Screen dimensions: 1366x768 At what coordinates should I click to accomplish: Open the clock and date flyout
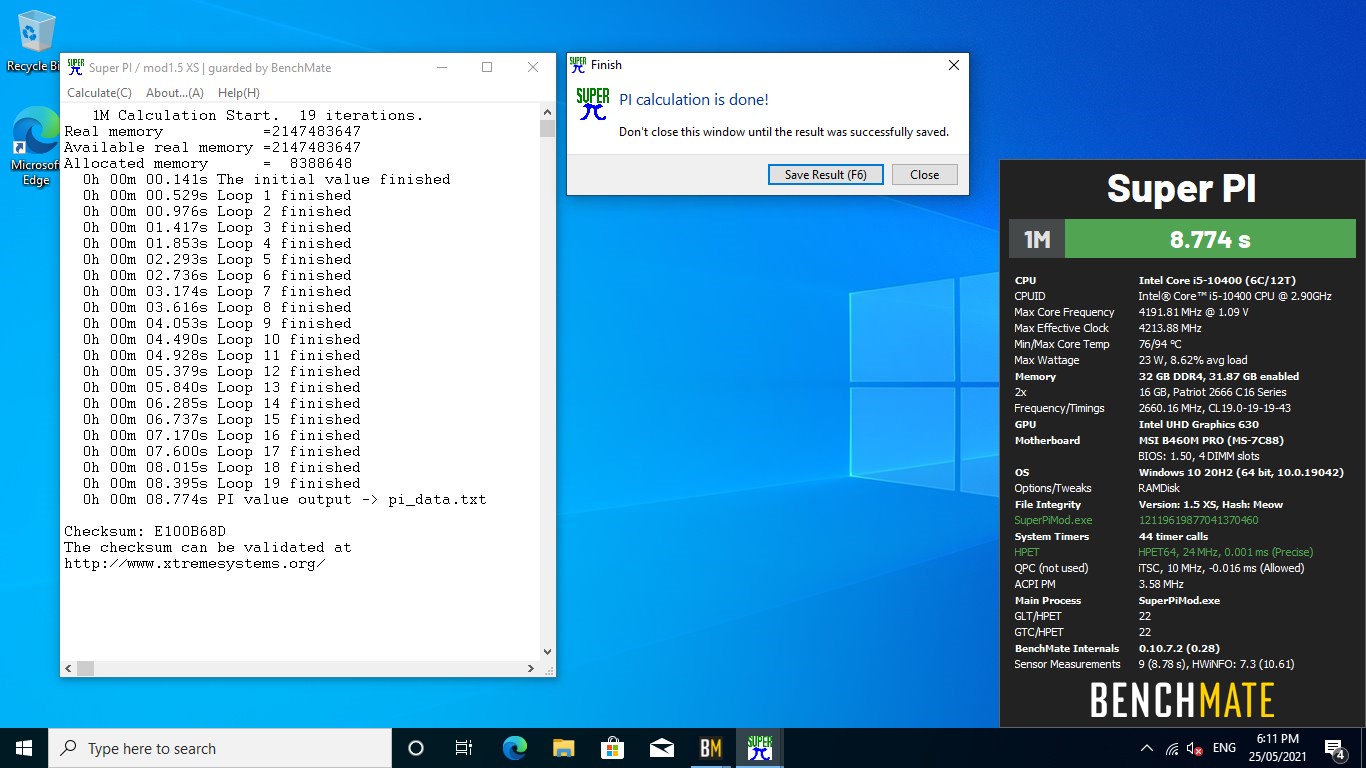(x=1276, y=748)
